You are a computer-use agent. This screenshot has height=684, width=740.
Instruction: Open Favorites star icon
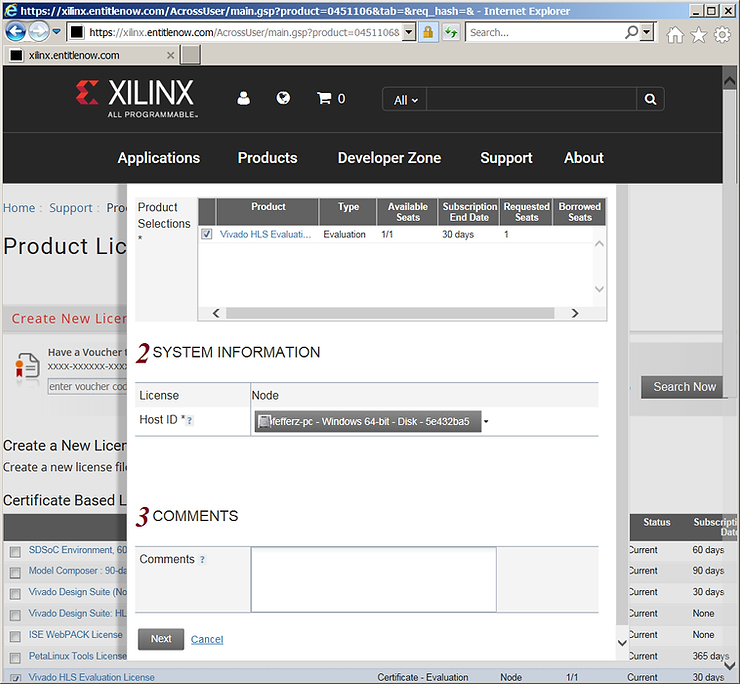698,34
